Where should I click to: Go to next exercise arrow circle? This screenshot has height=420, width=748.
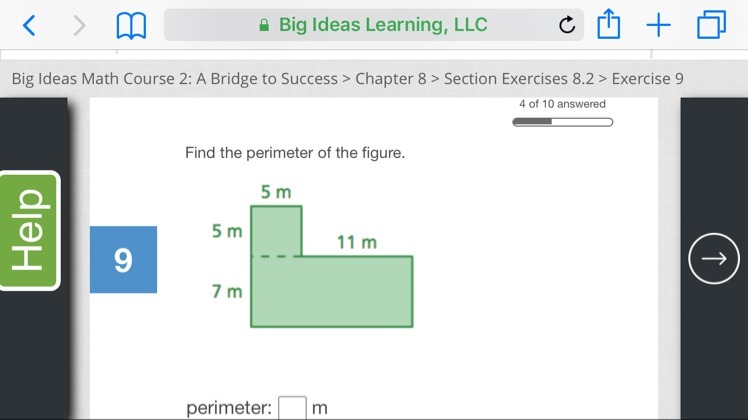coord(714,259)
